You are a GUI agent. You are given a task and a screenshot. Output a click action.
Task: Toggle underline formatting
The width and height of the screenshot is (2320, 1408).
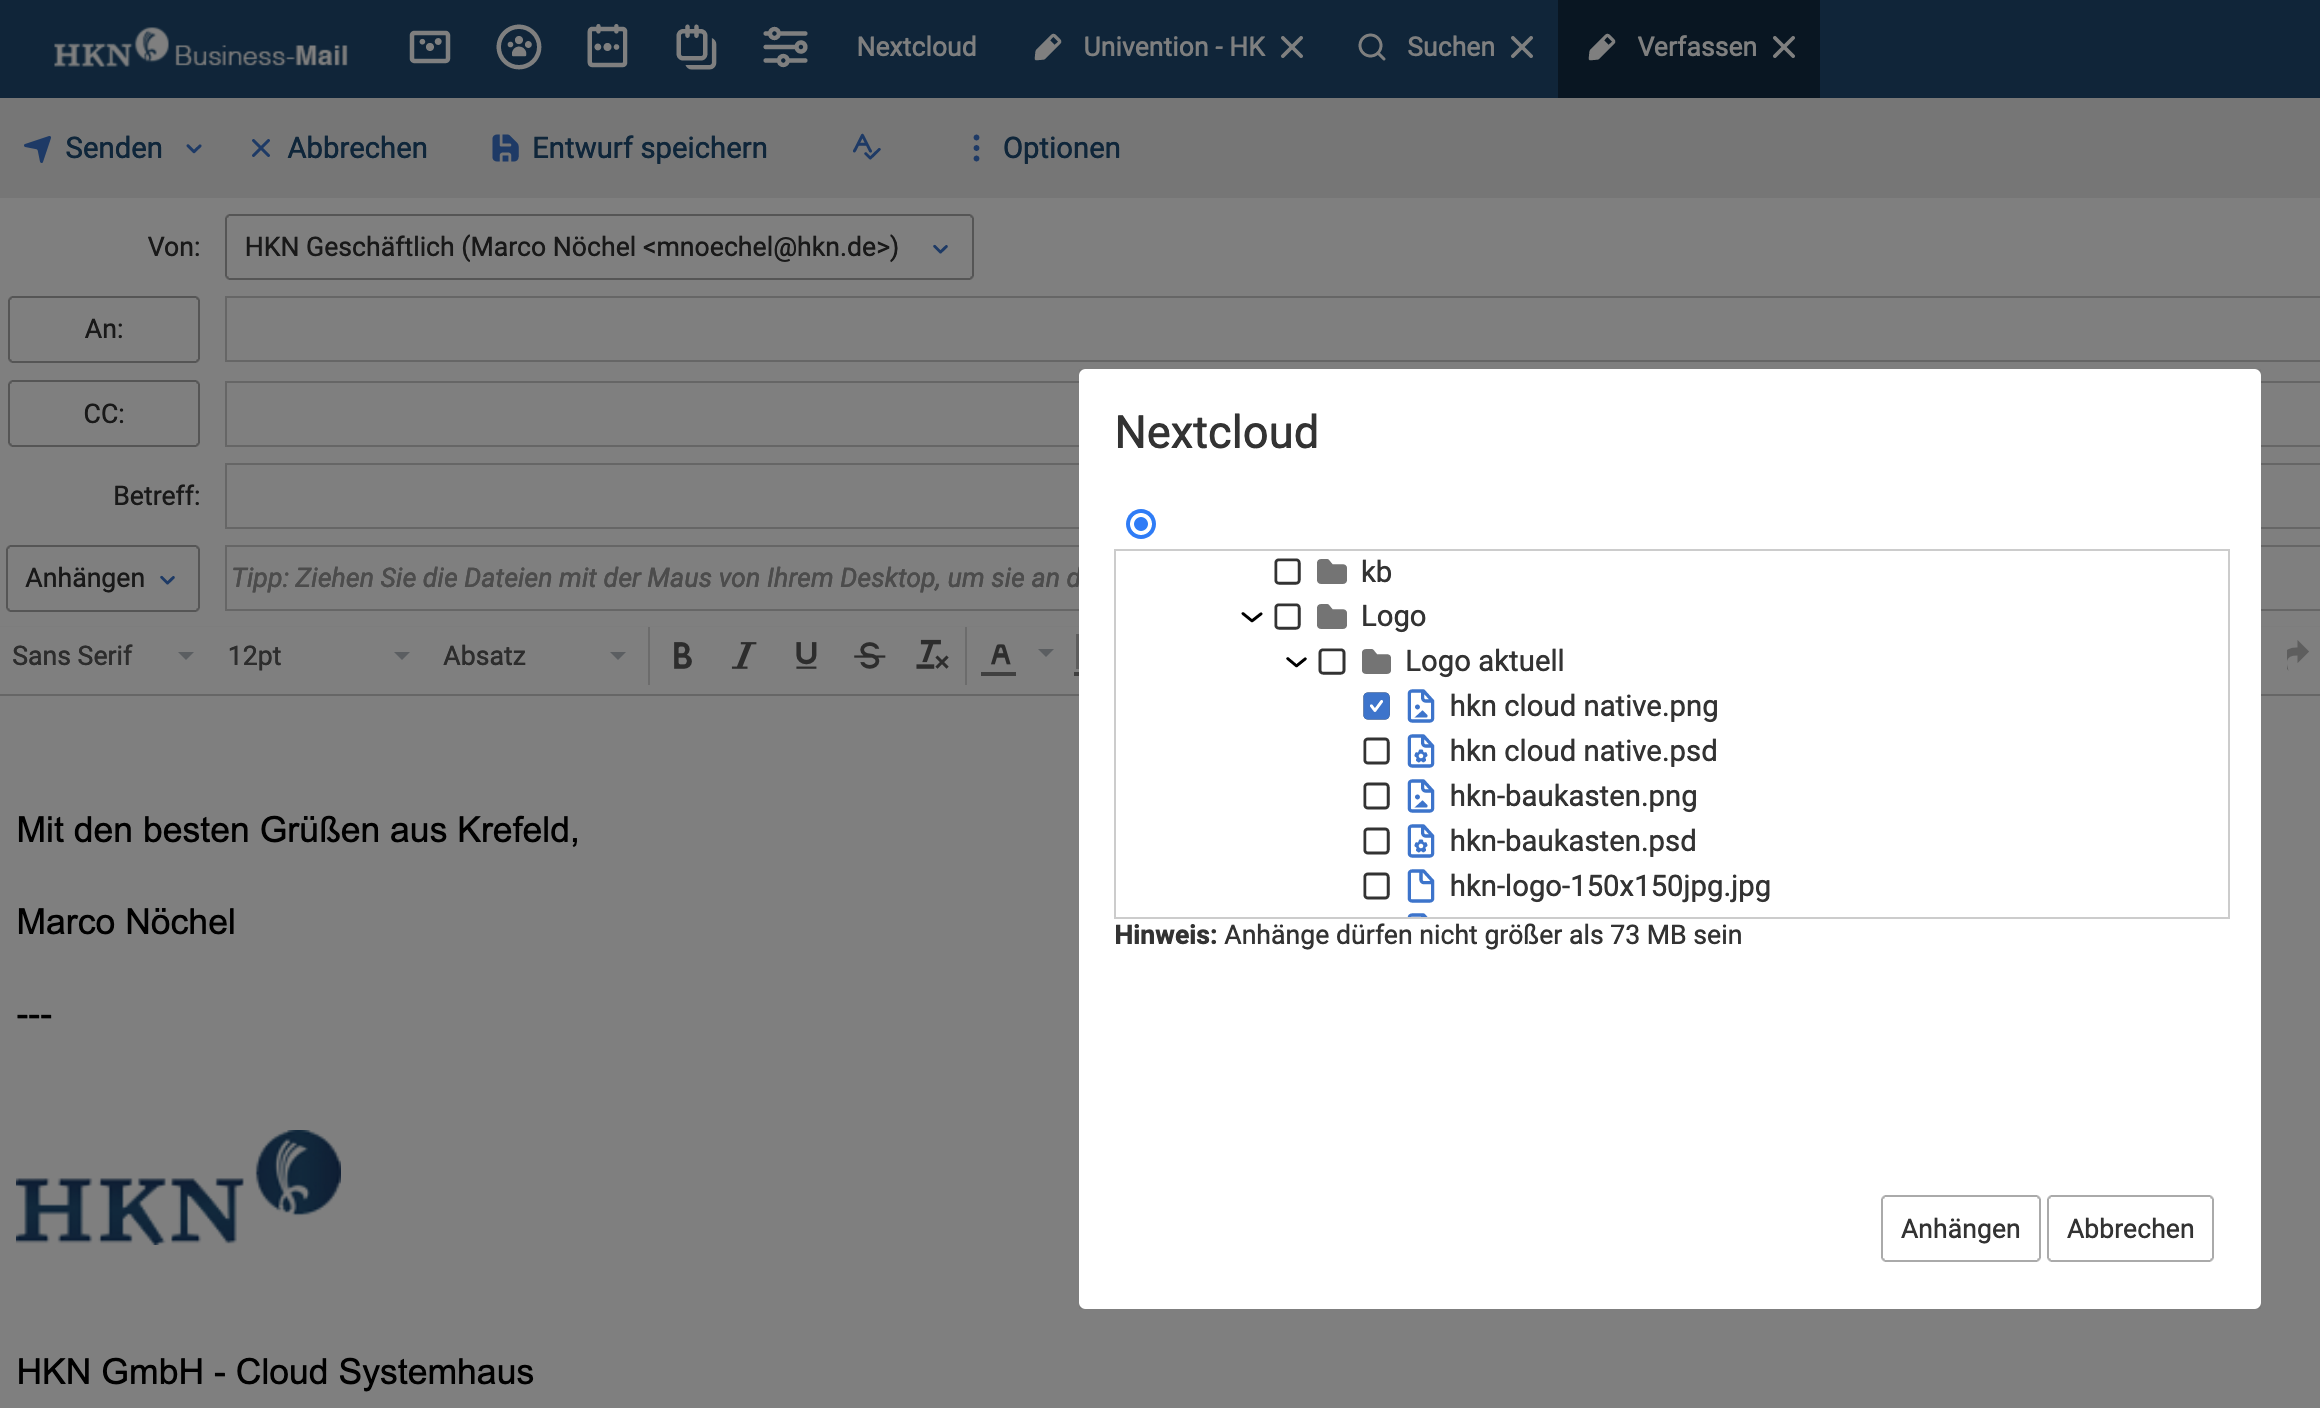[x=806, y=656]
